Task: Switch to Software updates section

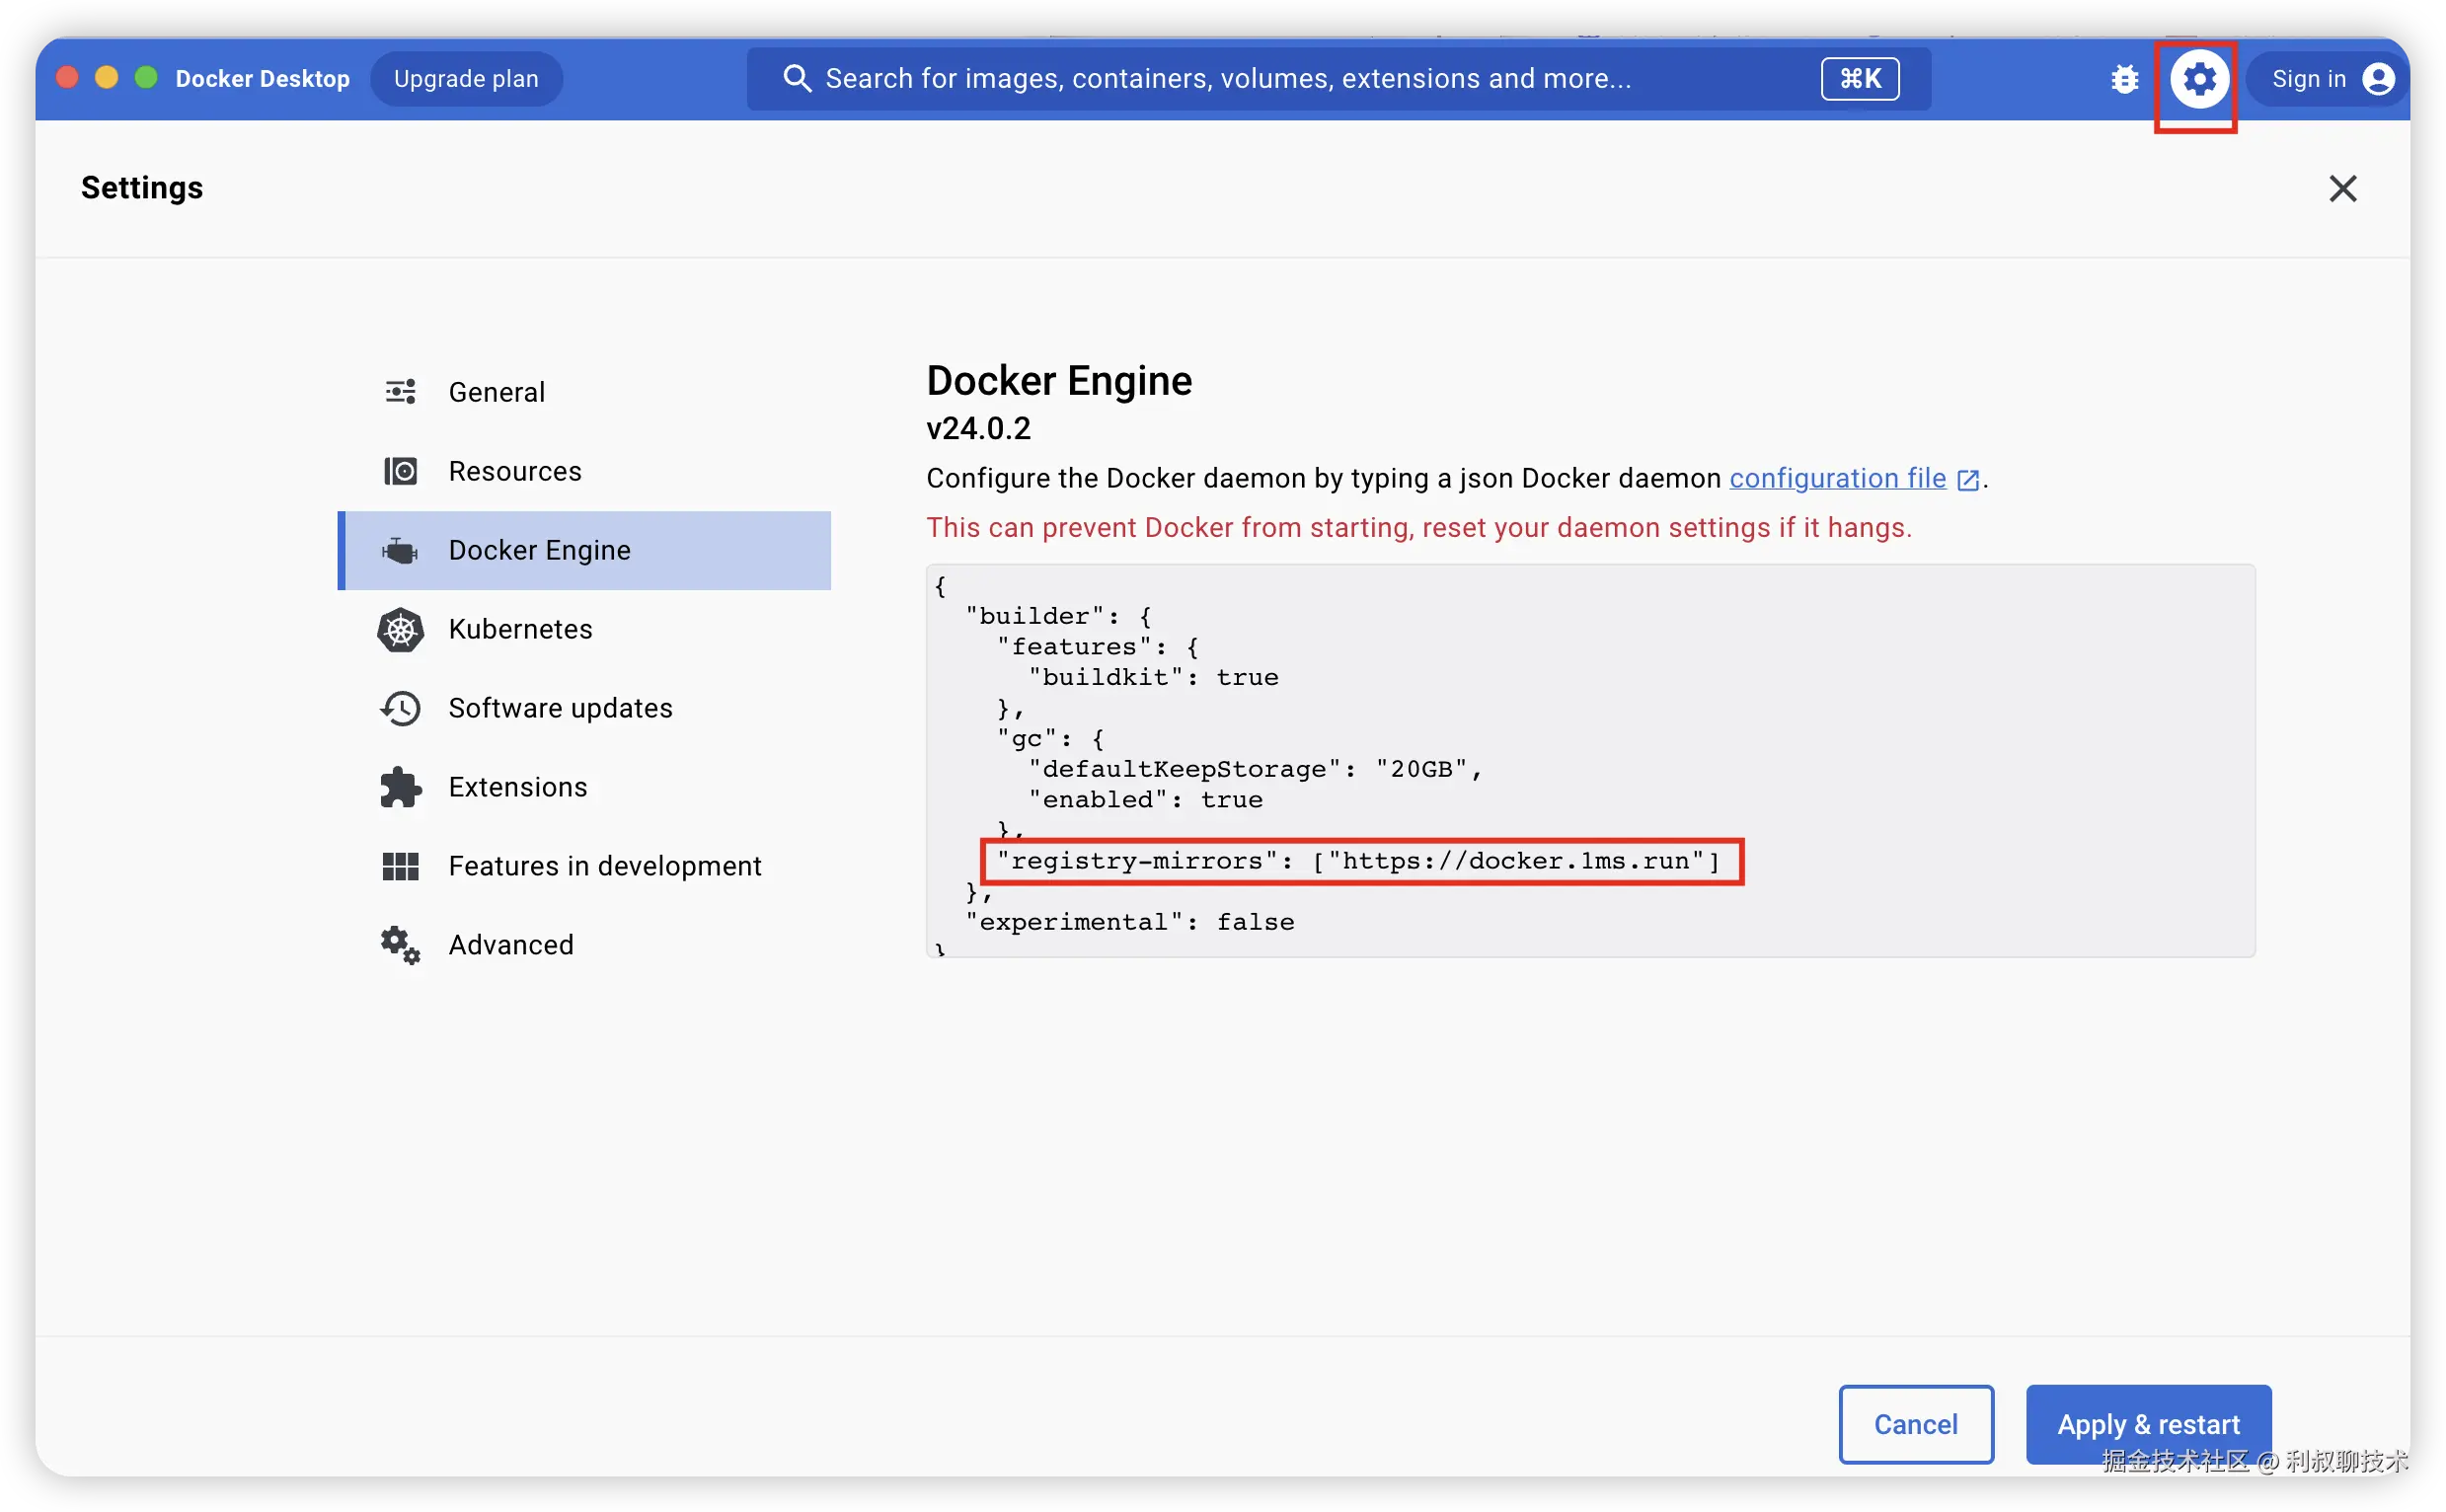Action: tap(560, 709)
